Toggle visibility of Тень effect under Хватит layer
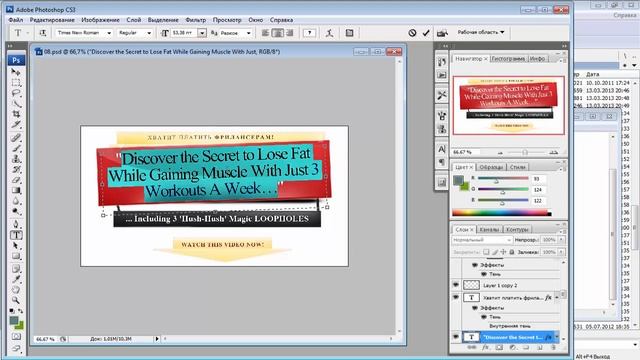The width and height of the screenshot is (640, 360). click(484, 317)
